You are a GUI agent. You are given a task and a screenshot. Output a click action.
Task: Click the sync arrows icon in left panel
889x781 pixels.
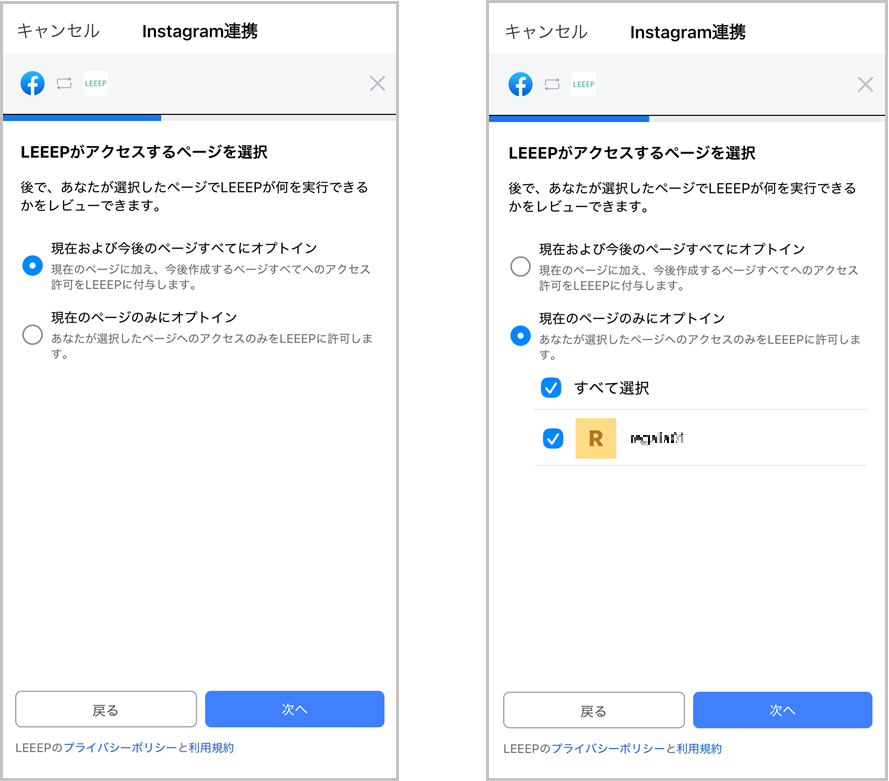pyautogui.click(x=64, y=83)
